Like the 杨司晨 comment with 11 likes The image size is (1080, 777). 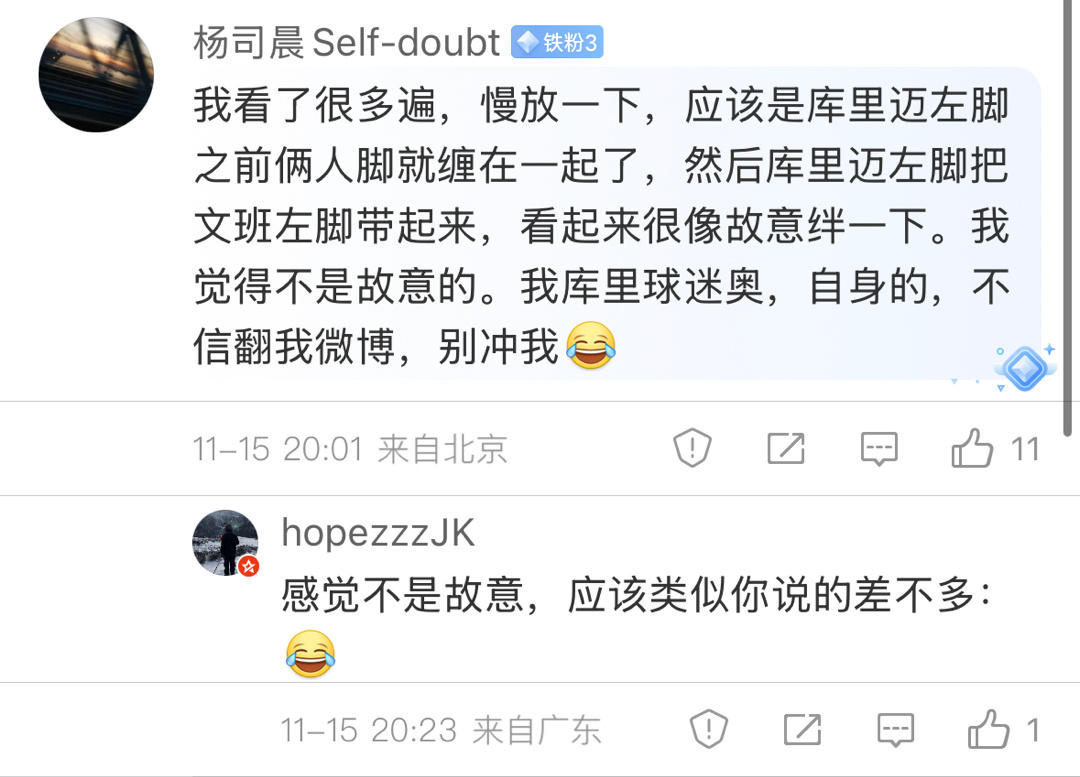click(x=972, y=448)
